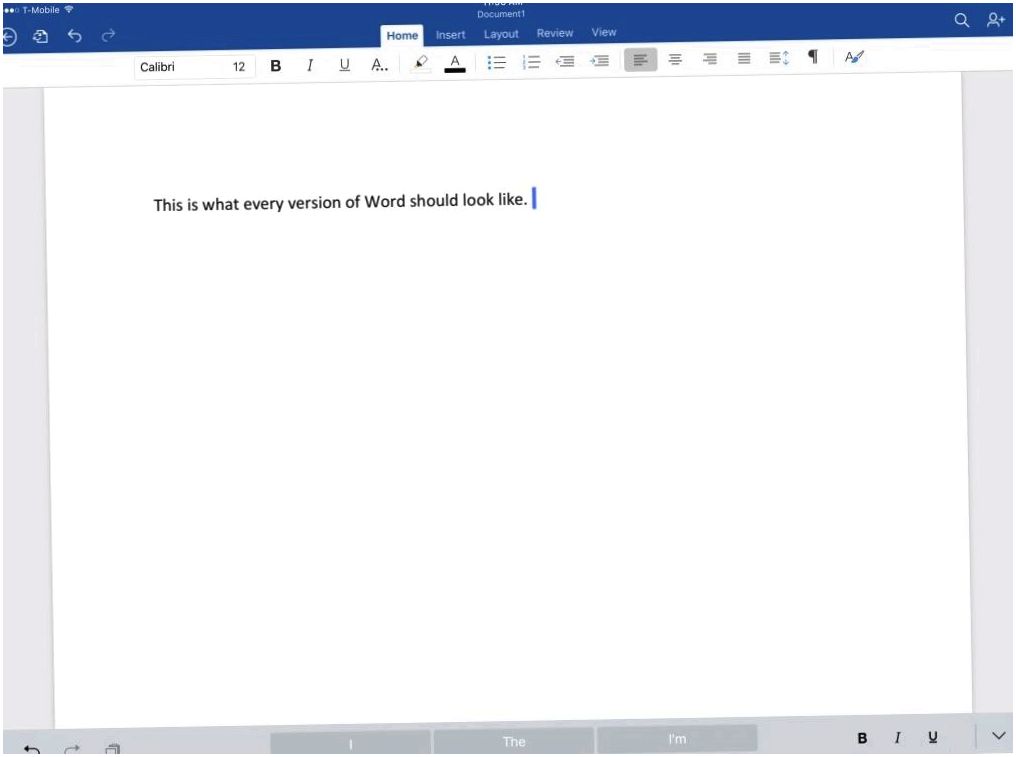Choose the "I" word suggestion

click(x=351, y=743)
